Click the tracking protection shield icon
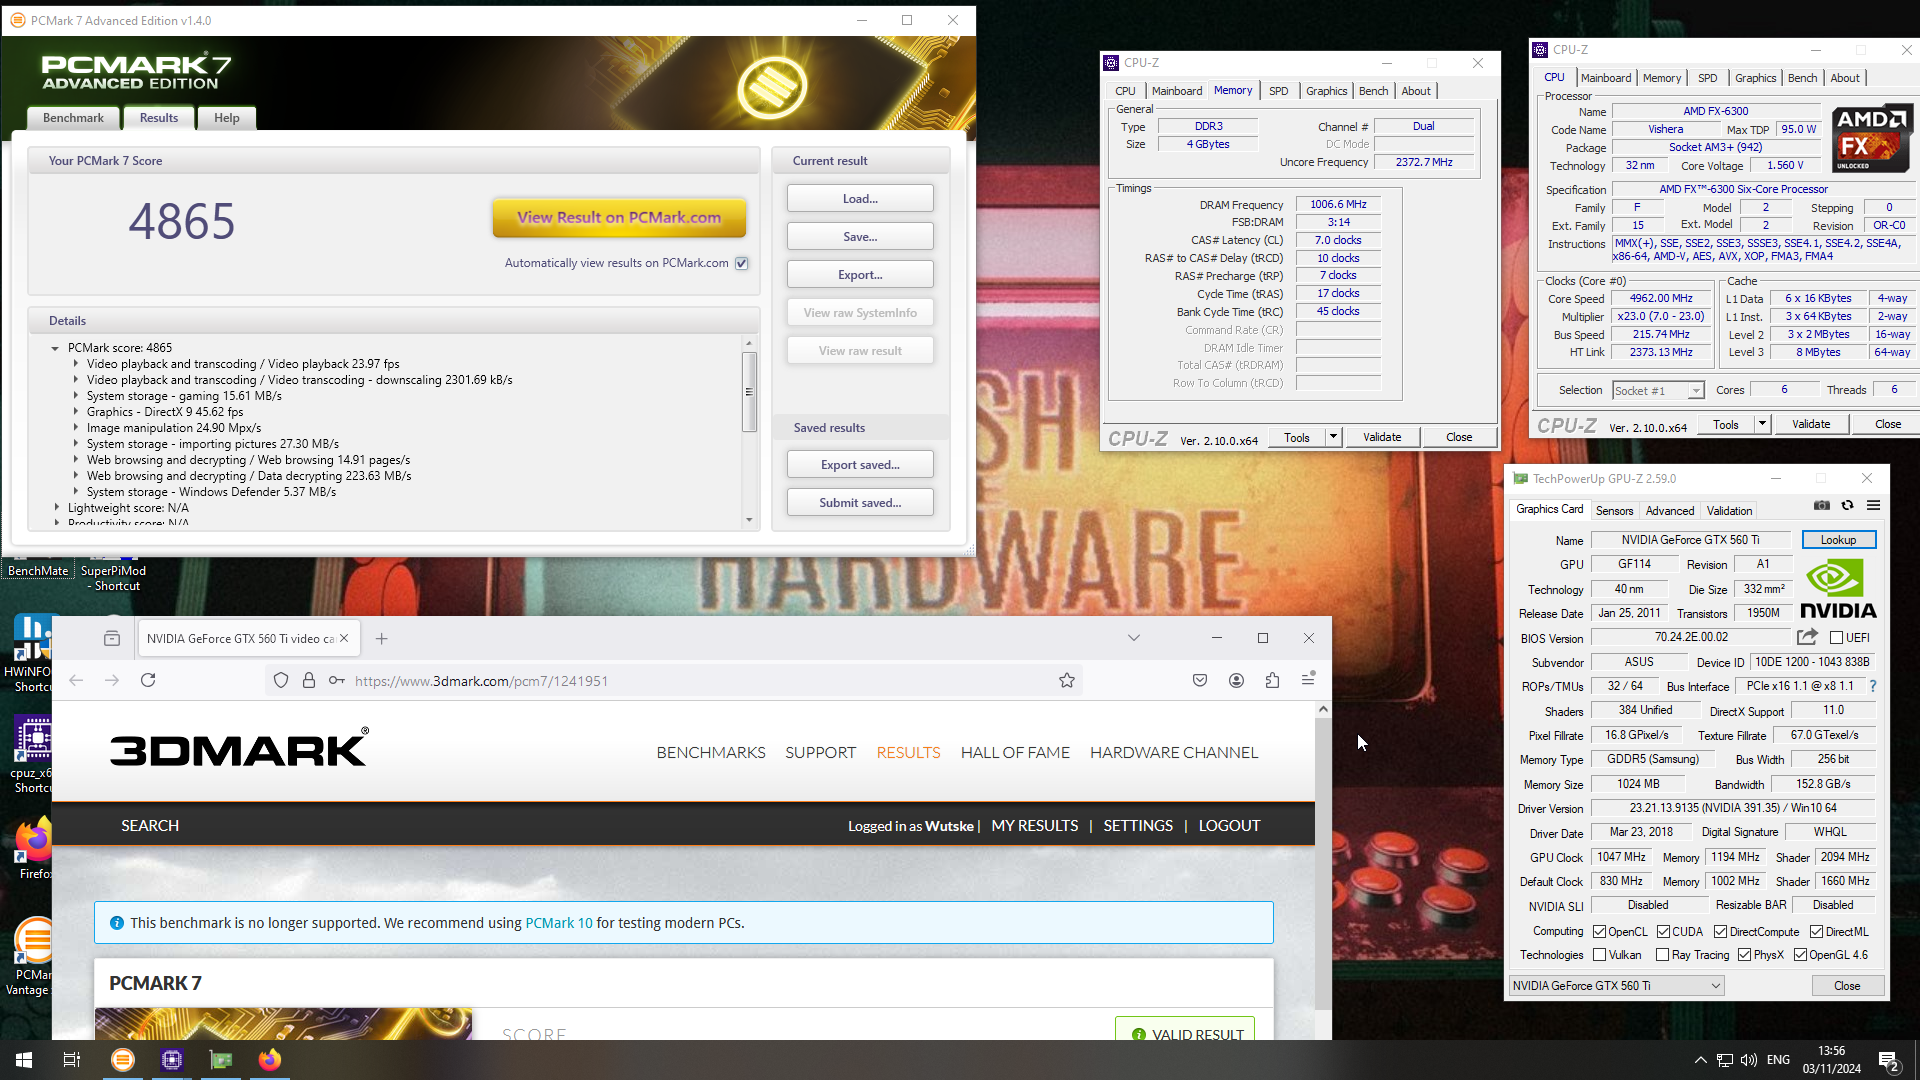The height and width of the screenshot is (1080, 1920). (x=281, y=680)
